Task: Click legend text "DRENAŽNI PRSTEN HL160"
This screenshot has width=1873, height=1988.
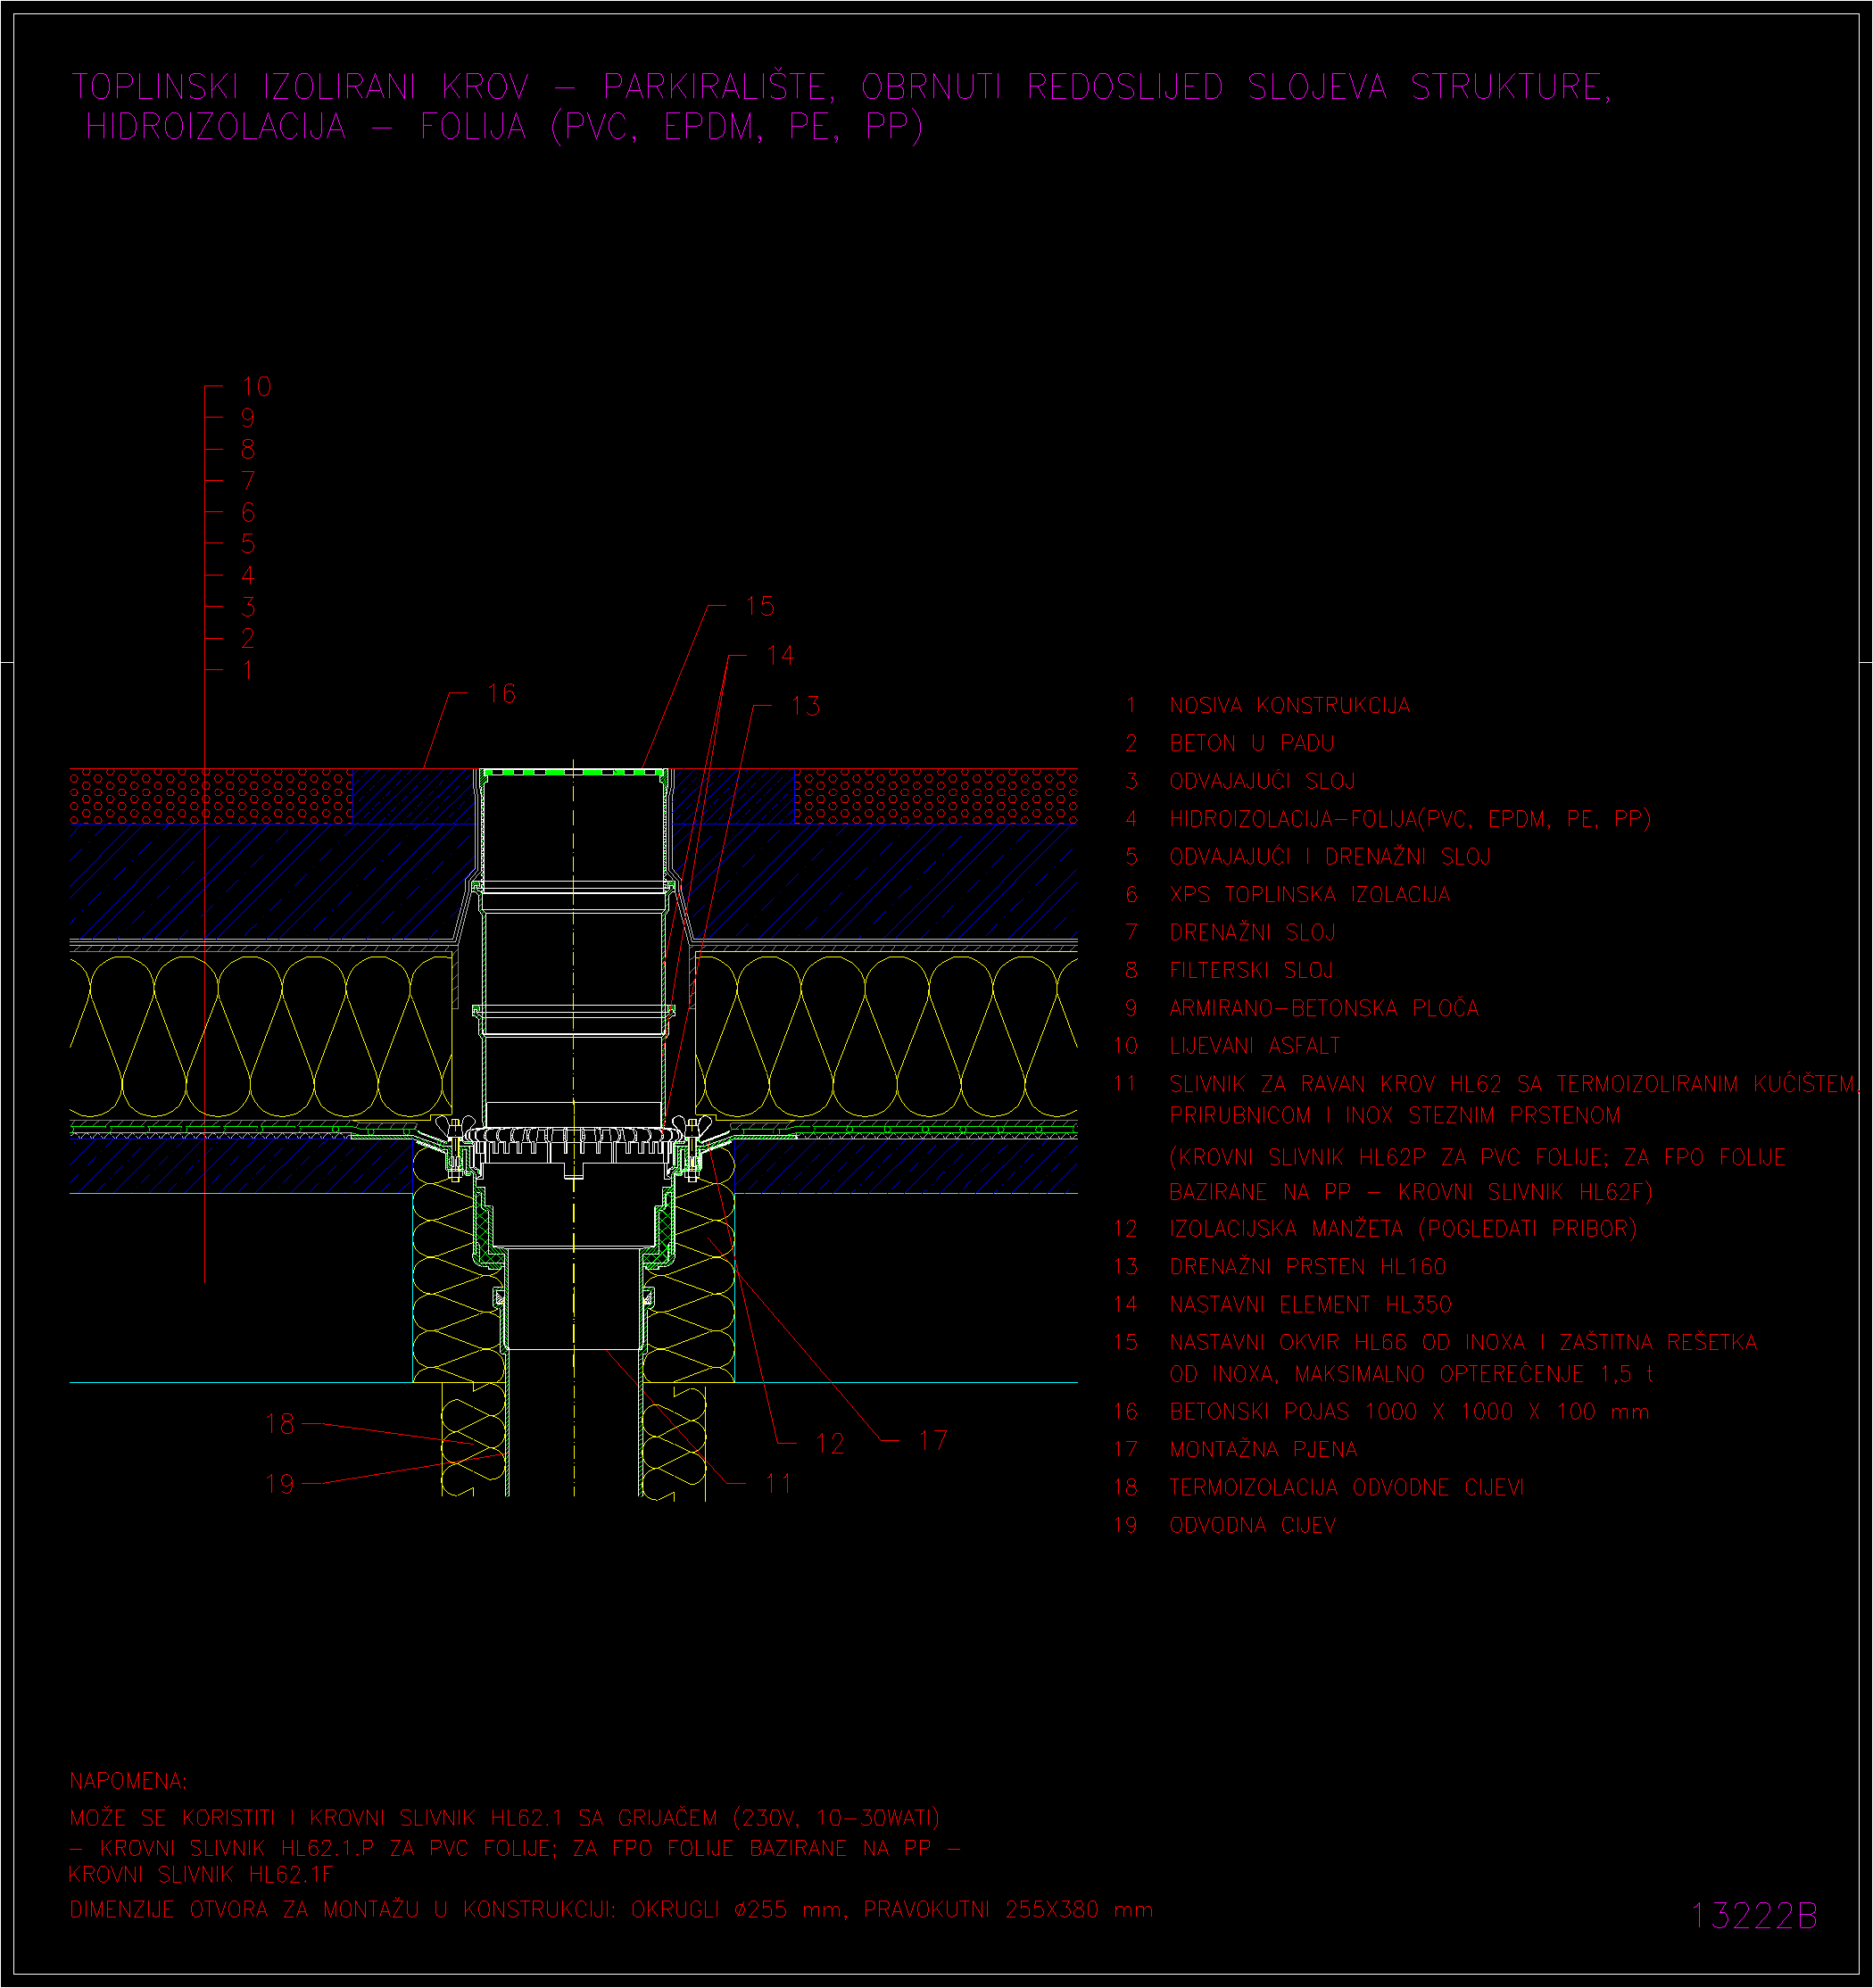Action: coord(1308,1267)
